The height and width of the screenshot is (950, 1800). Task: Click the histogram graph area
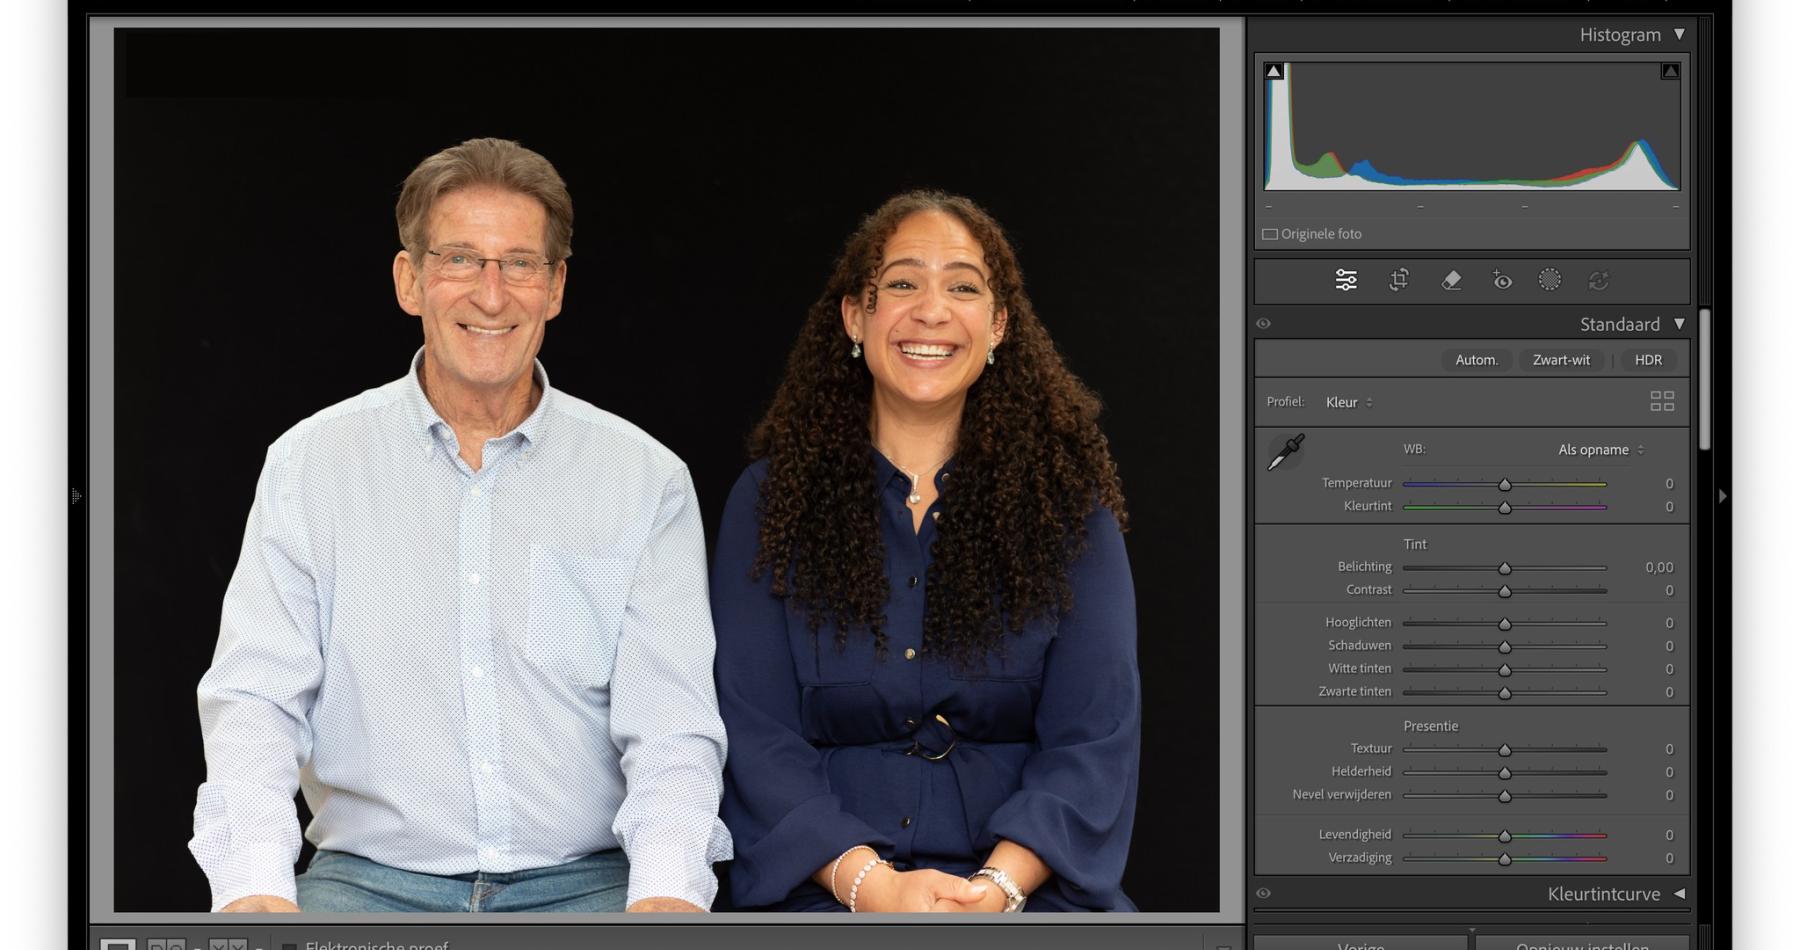(x=1472, y=126)
